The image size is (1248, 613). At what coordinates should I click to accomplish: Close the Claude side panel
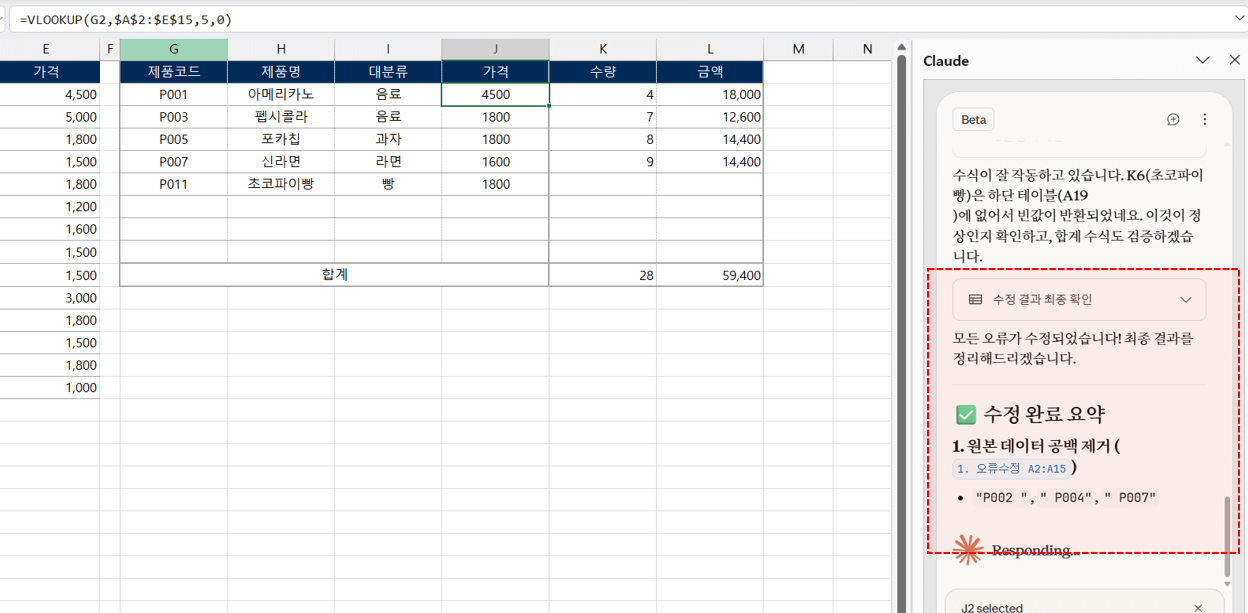coord(1234,61)
